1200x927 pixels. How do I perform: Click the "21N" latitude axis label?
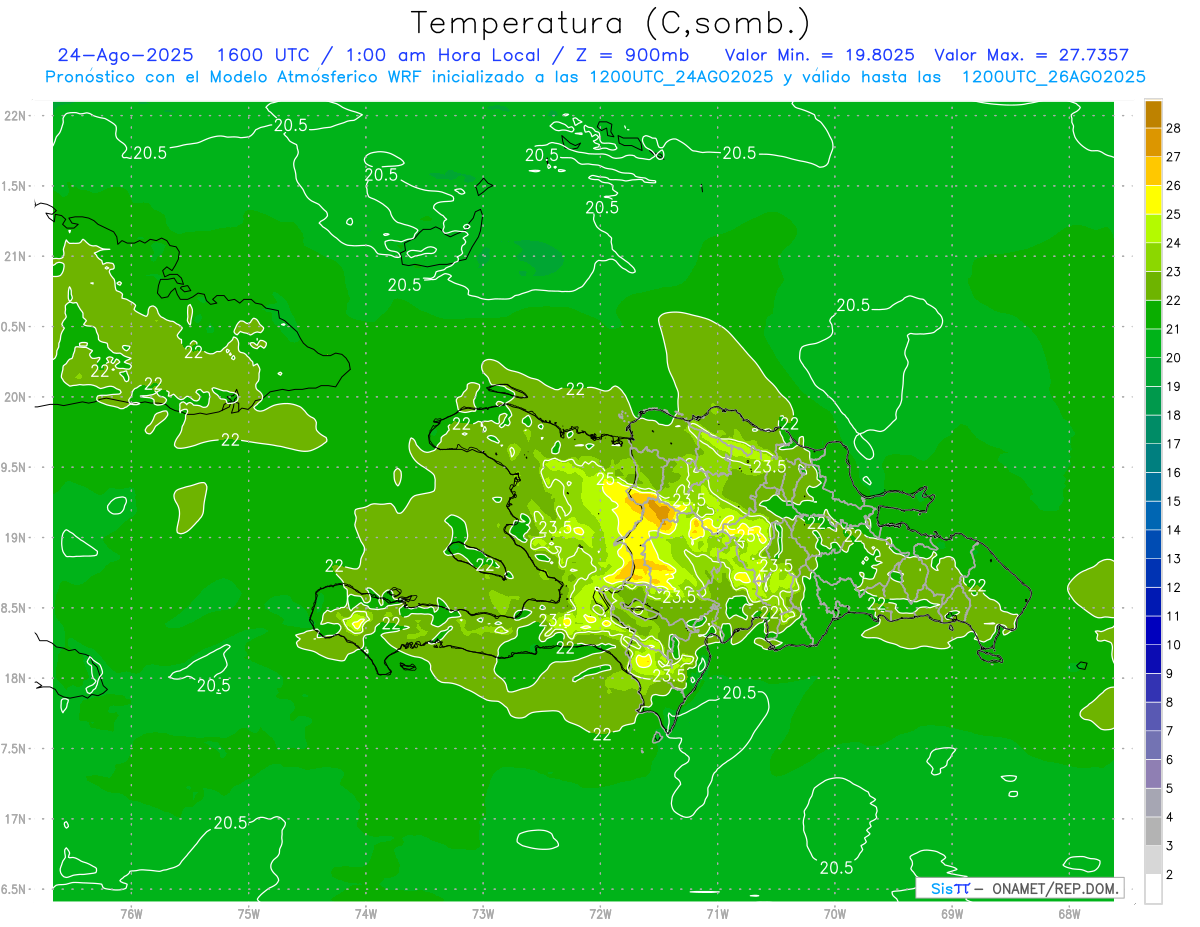[x=16, y=256]
